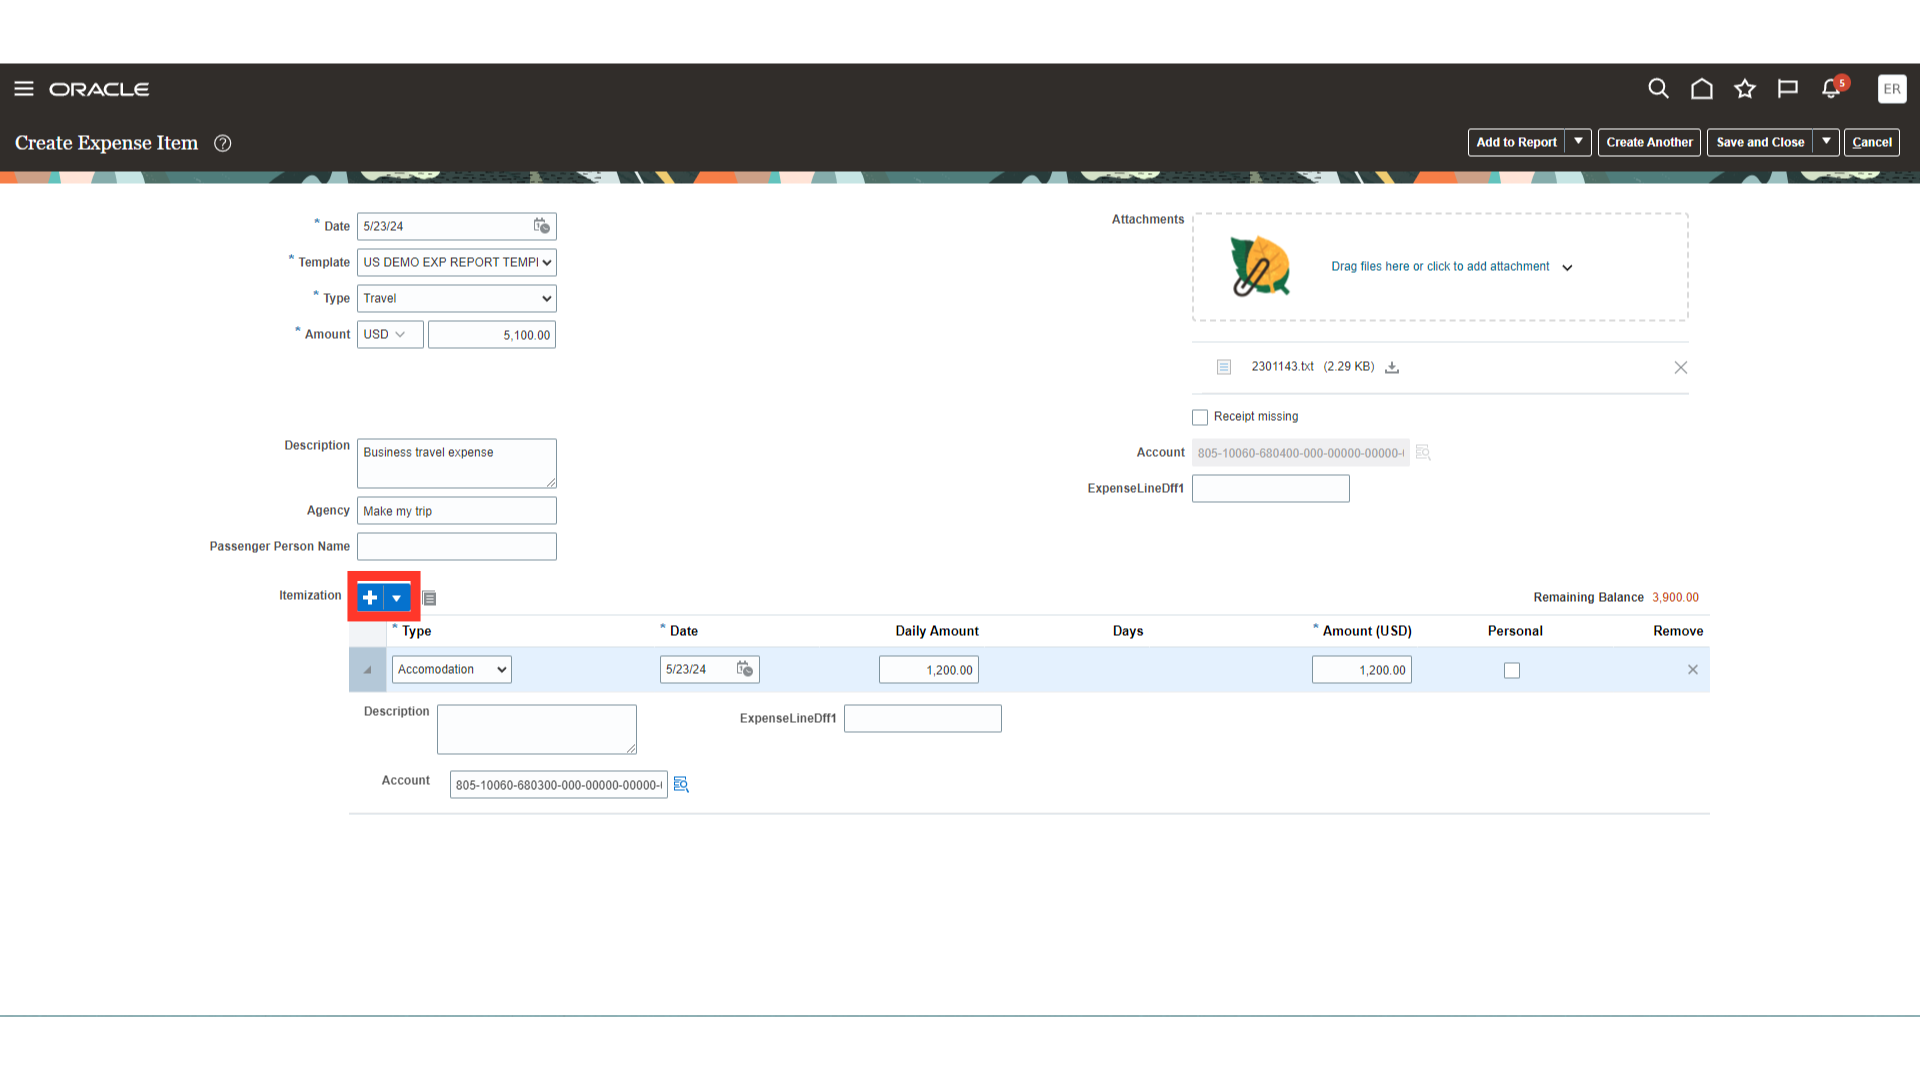Open itemization add options arrow
This screenshot has width=1920, height=1080.
(397, 597)
